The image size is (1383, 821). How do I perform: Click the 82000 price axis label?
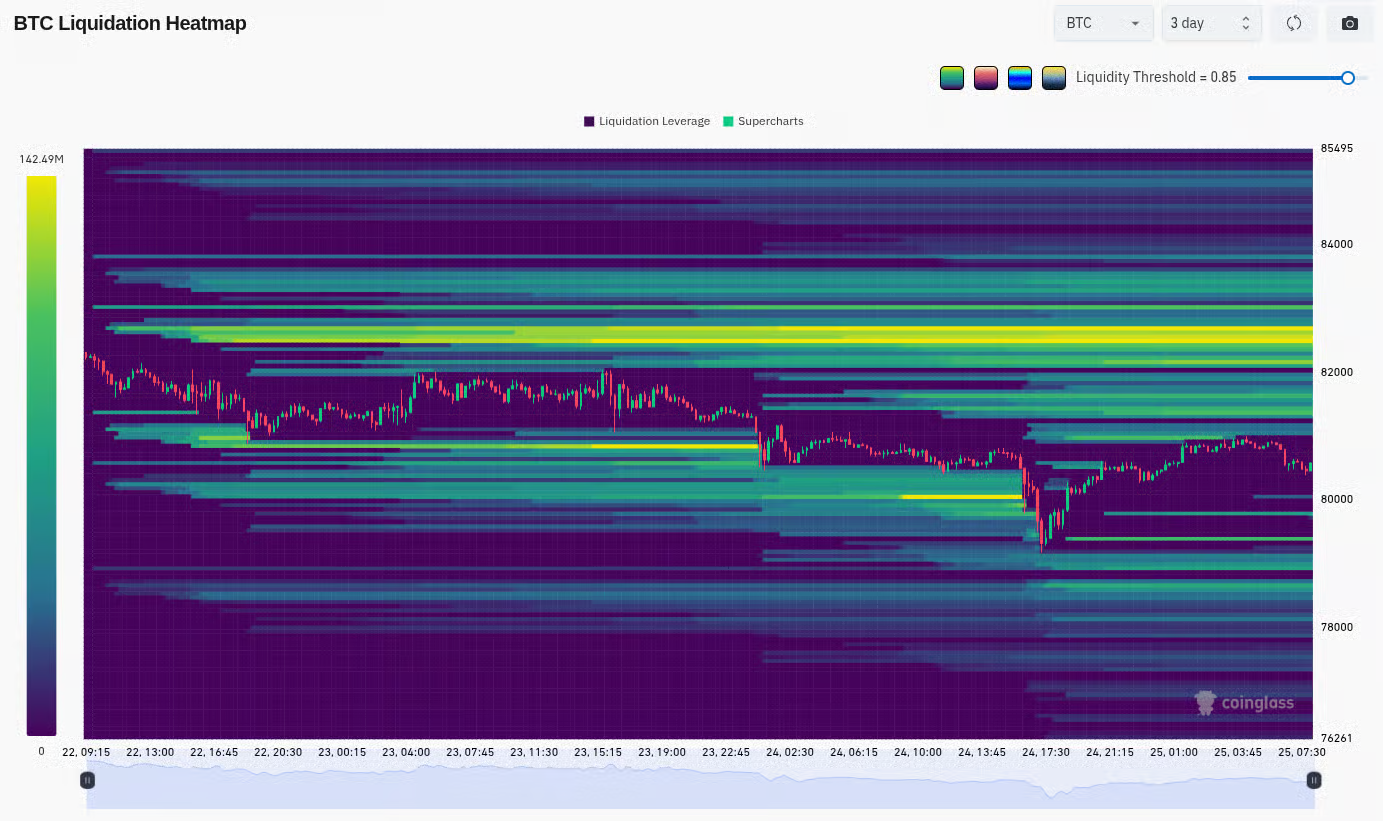pyautogui.click(x=1337, y=372)
